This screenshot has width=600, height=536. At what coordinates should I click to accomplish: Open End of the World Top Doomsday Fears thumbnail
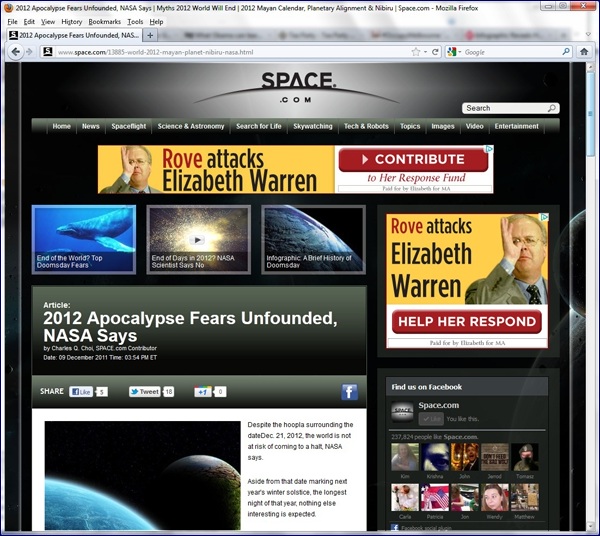pyautogui.click(x=84, y=239)
